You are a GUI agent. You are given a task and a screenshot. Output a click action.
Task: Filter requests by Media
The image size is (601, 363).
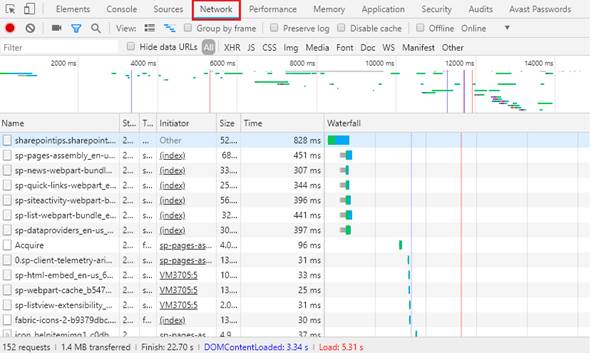[317, 48]
